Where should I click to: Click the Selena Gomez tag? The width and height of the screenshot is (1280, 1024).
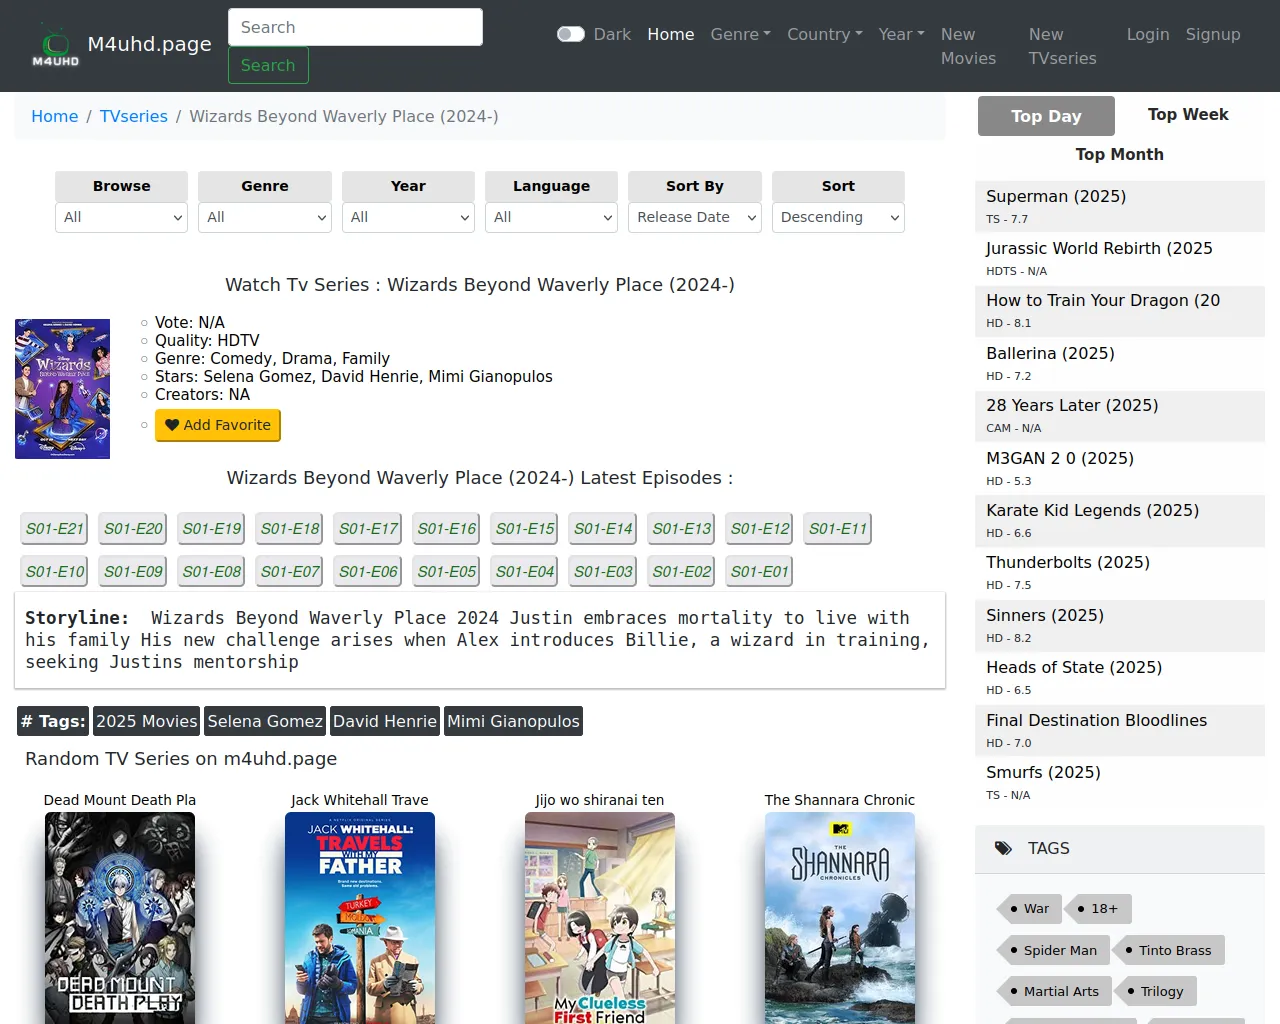[265, 721]
